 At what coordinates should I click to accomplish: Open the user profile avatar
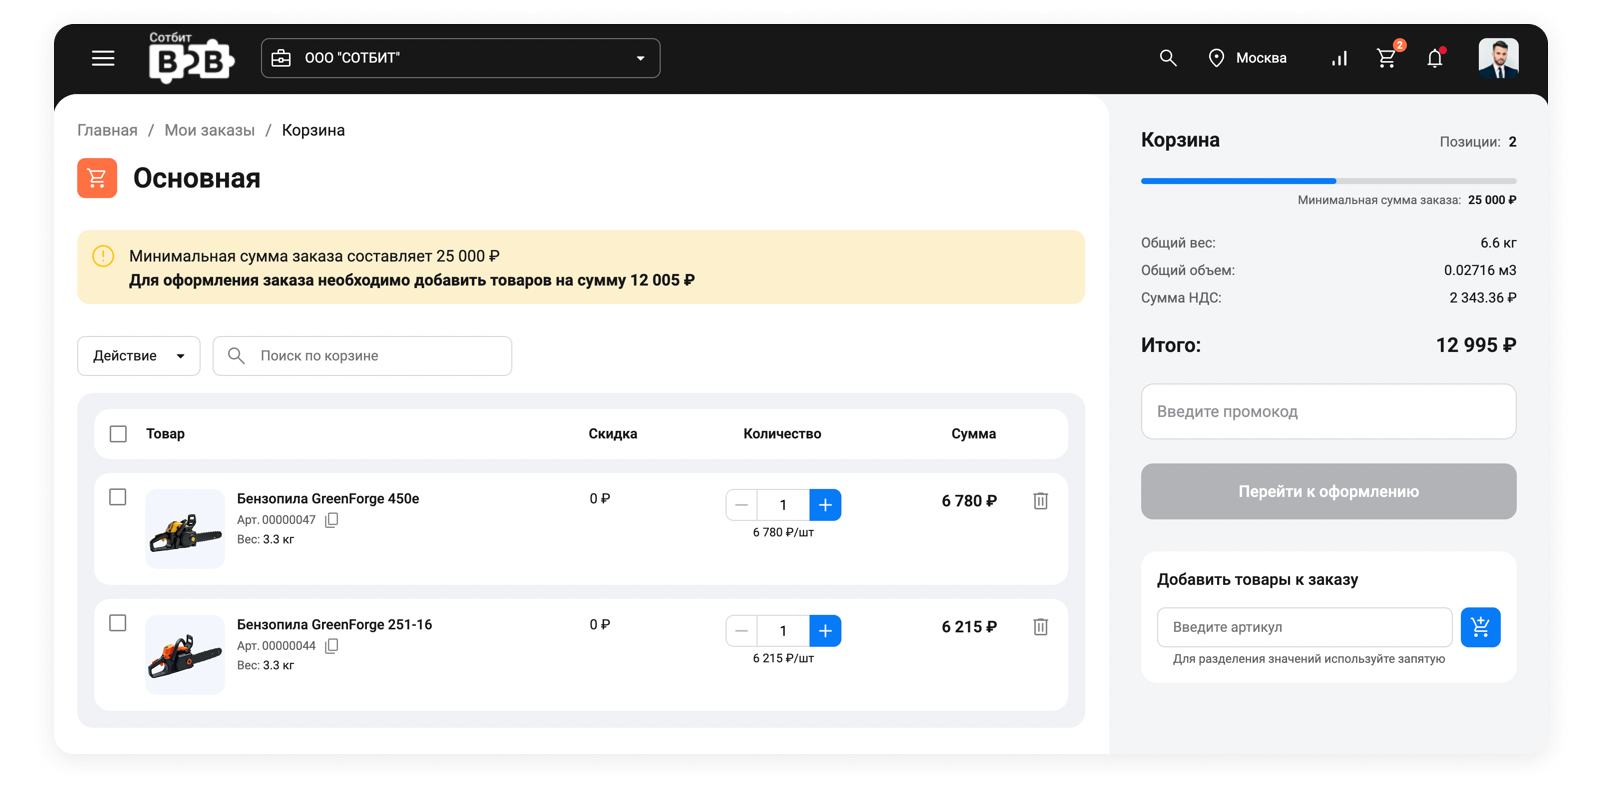click(x=1498, y=58)
